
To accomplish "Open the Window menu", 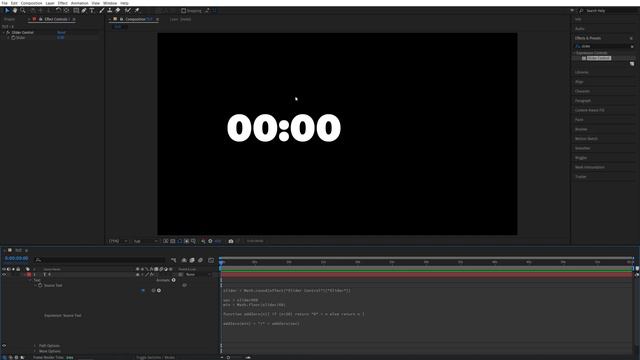I will (110, 3).
